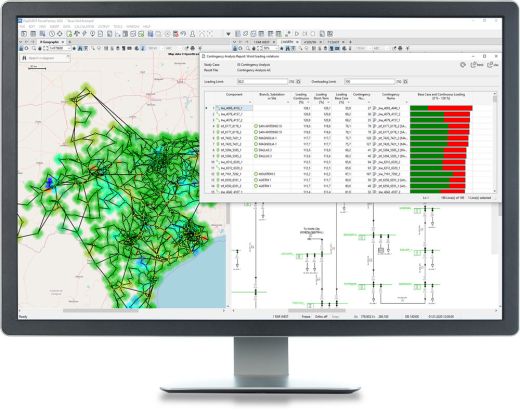The width and height of the screenshot is (520, 414).
Task: Click the zoom magnifier in the geographic diagram toolbar
Action: (34, 49)
